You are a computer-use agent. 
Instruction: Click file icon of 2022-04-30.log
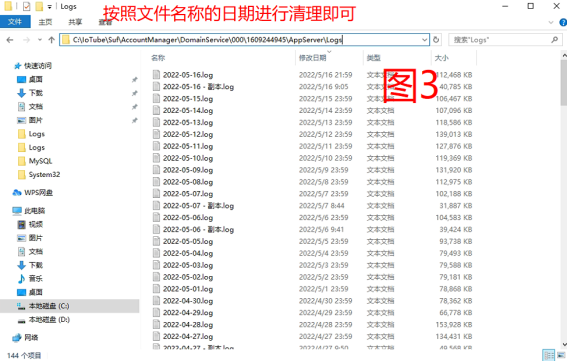[156, 301]
